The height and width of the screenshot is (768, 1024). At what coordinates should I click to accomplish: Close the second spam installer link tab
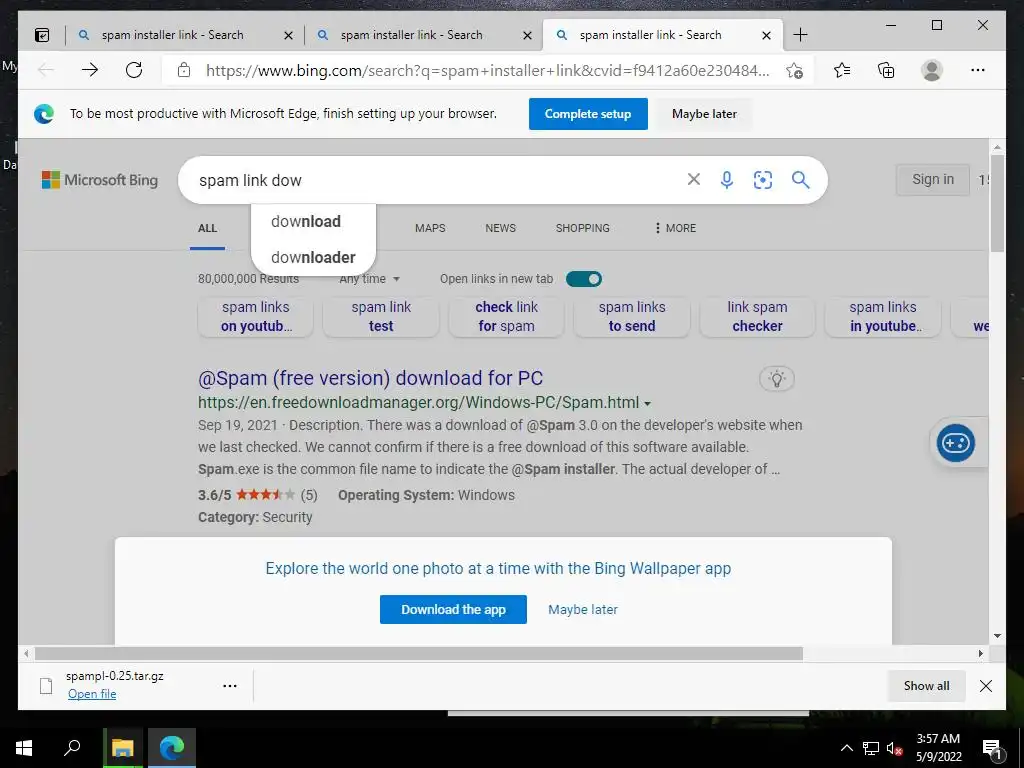click(x=528, y=36)
